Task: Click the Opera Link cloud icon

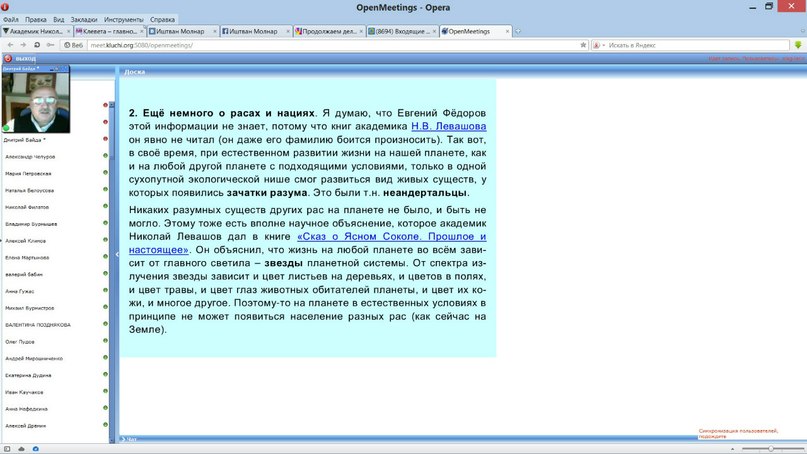Action: tap(21, 449)
